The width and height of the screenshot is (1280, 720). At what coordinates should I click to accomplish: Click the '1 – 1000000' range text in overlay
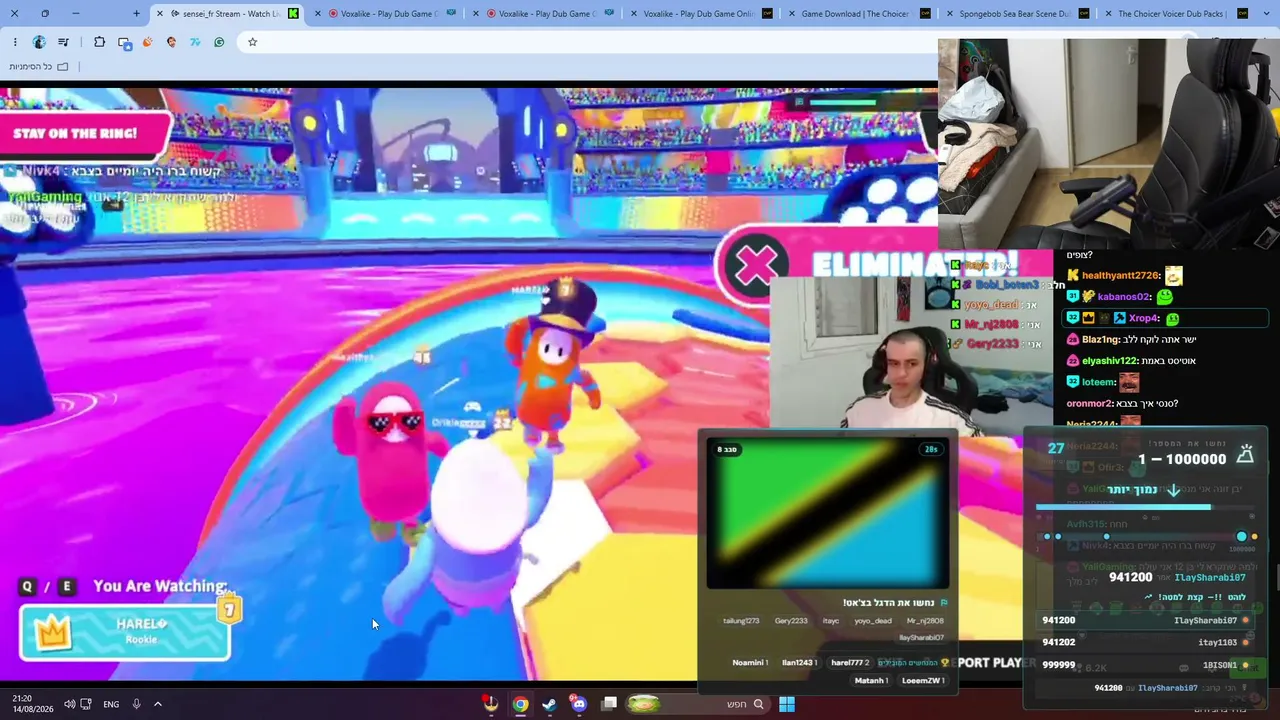[1182, 459]
